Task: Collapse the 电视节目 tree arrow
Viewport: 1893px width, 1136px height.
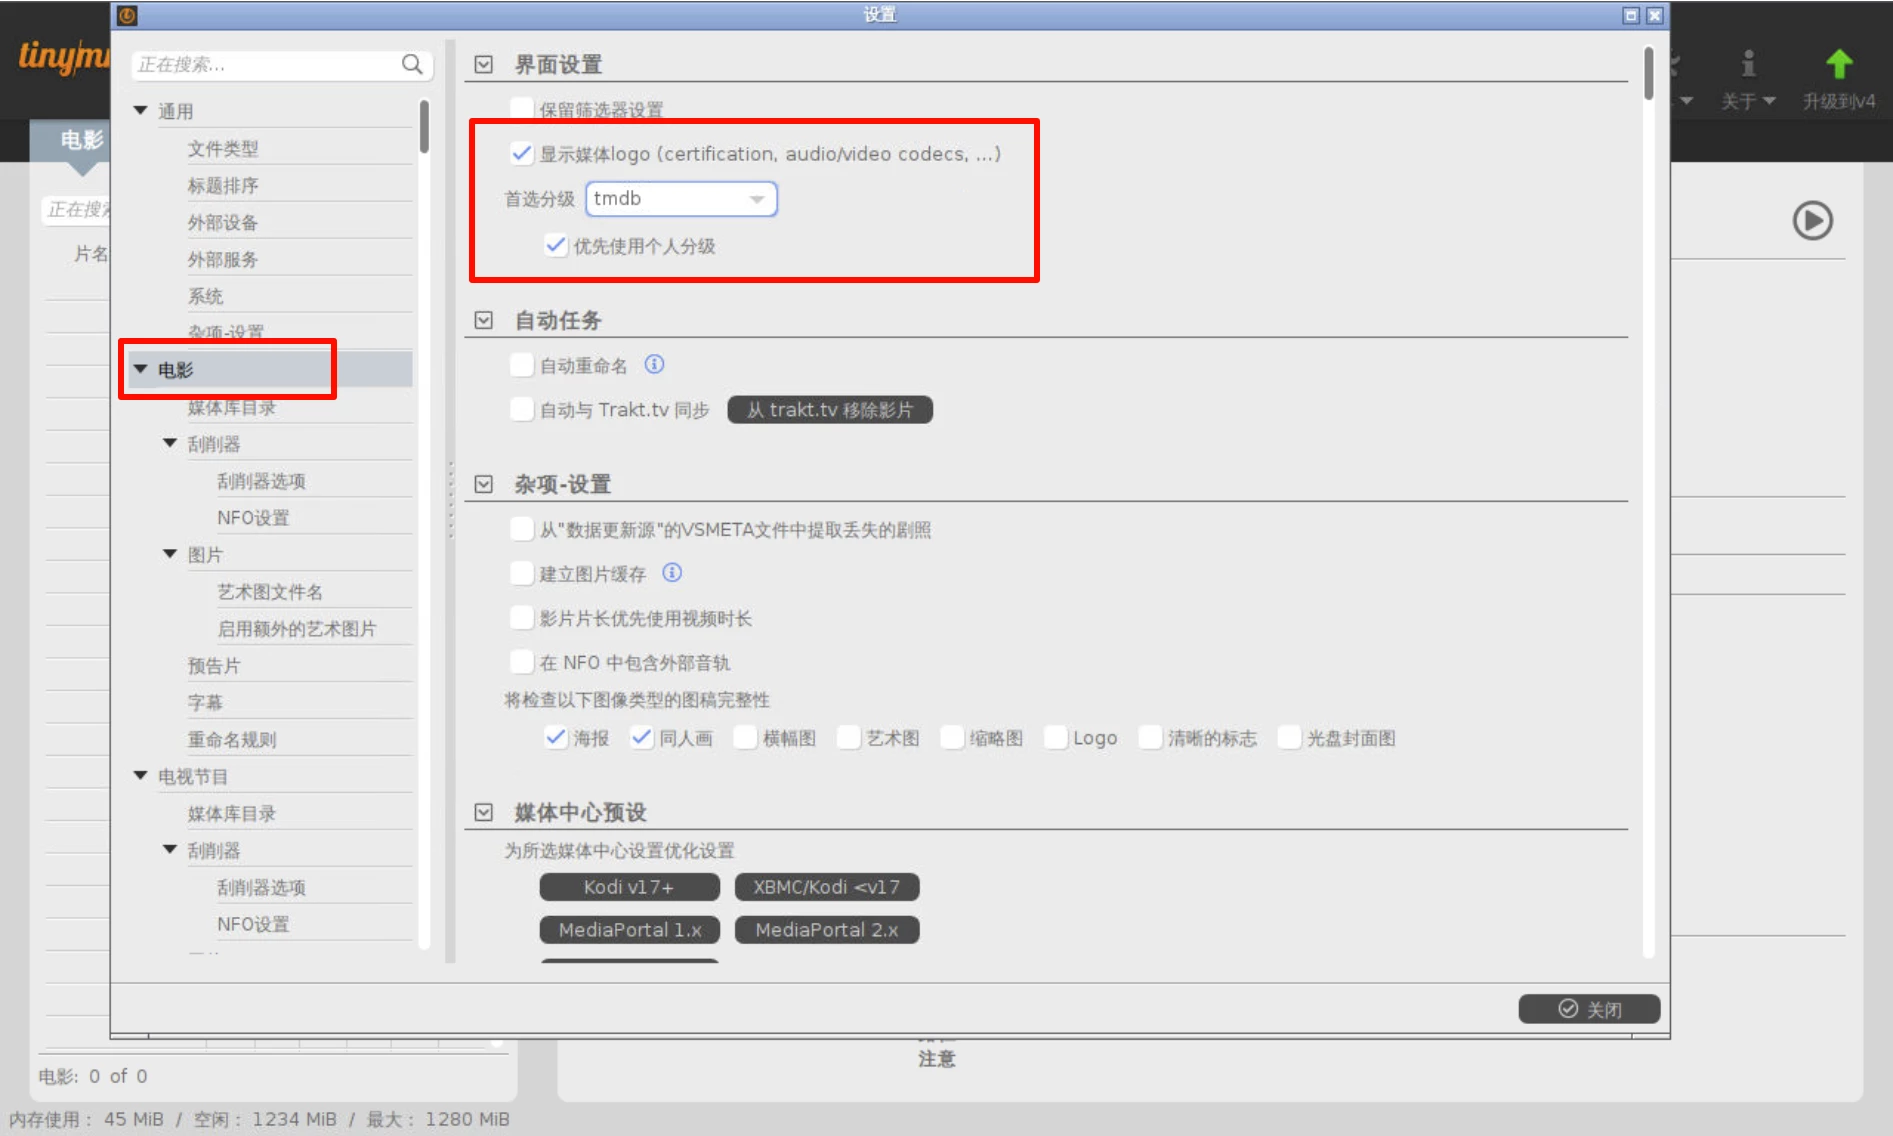Action: [x=141, y=776]
